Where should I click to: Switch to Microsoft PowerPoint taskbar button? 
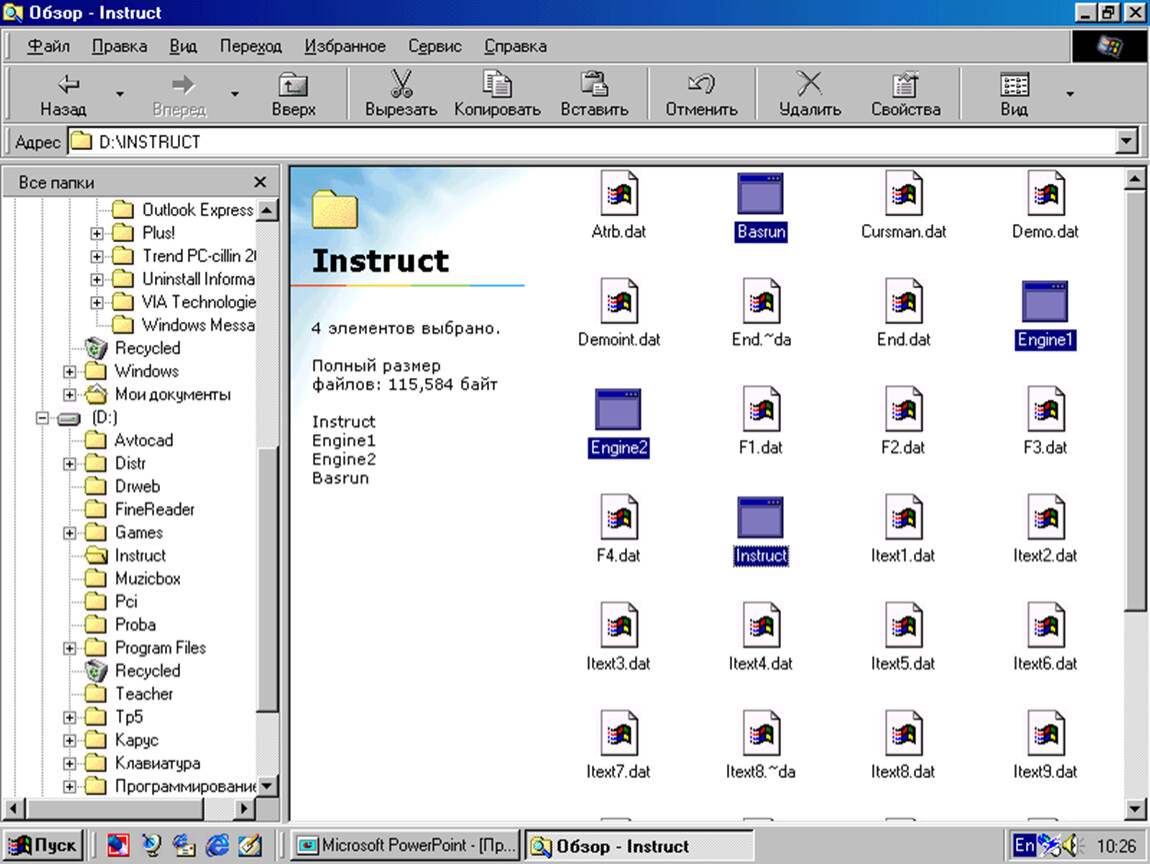pyautogui.click(x=406, y=846)
